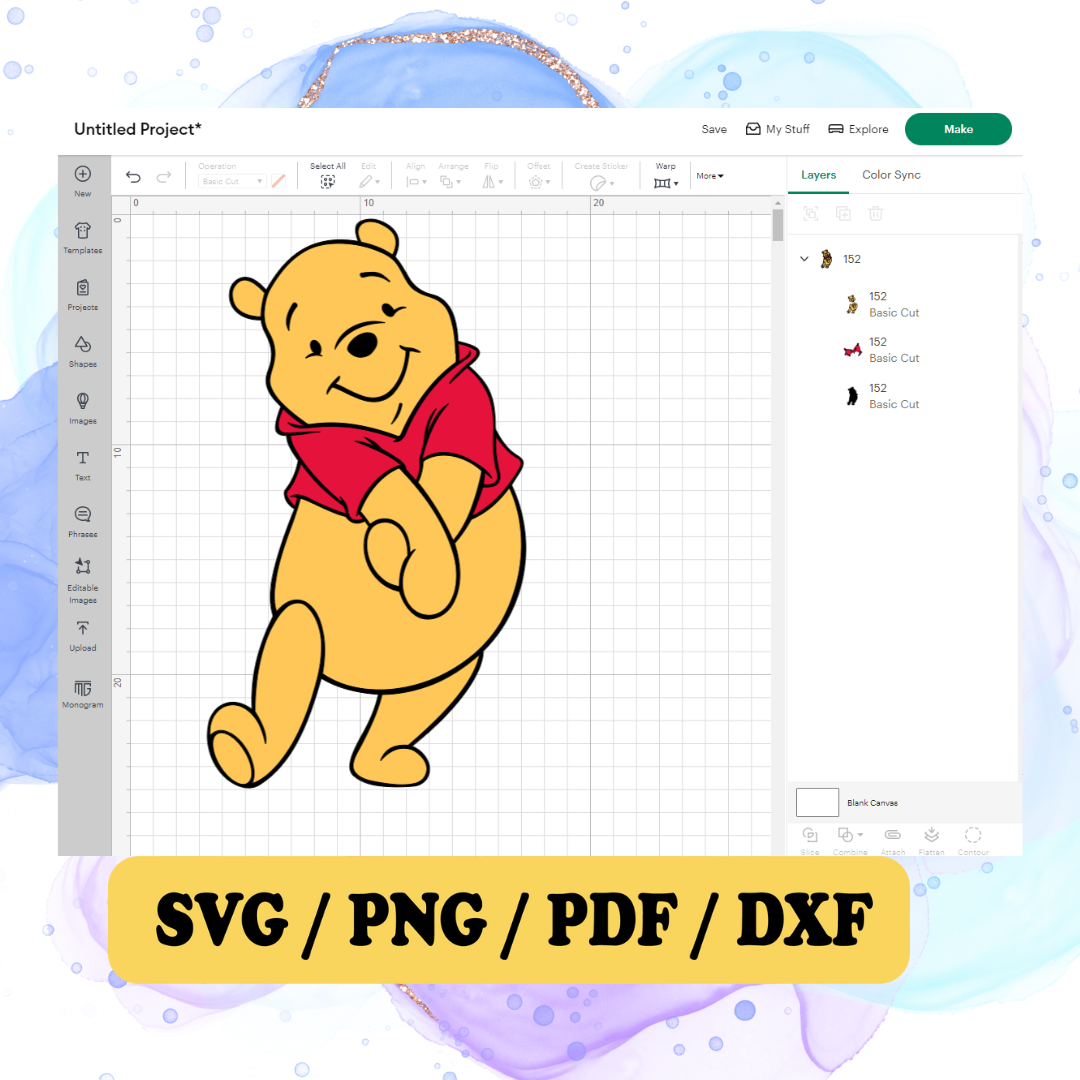
Task: Click the Slice tool
Action: [x=810, y=840]
